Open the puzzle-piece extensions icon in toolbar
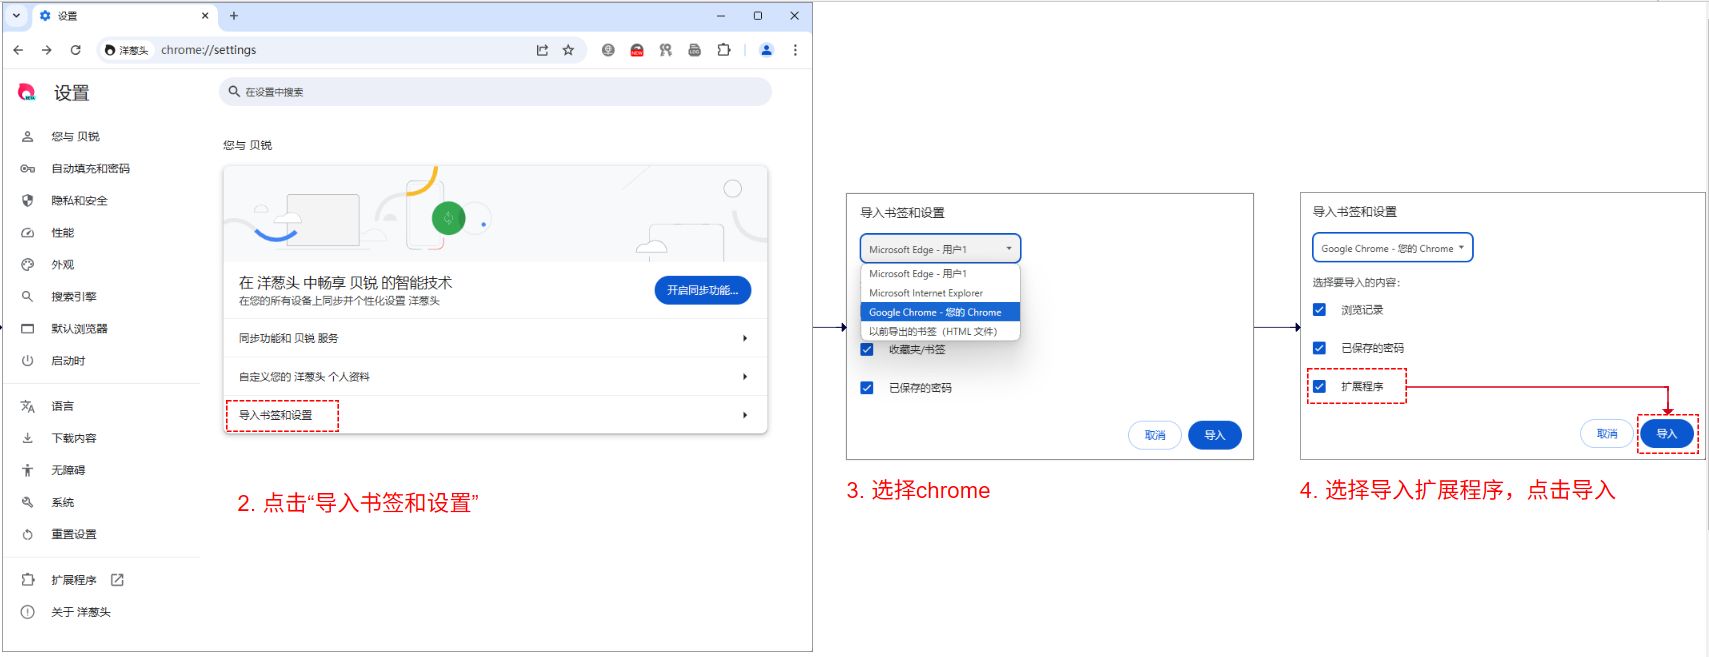The height and width of the screenshot is (657, 1709). click(x=724, y=50)
